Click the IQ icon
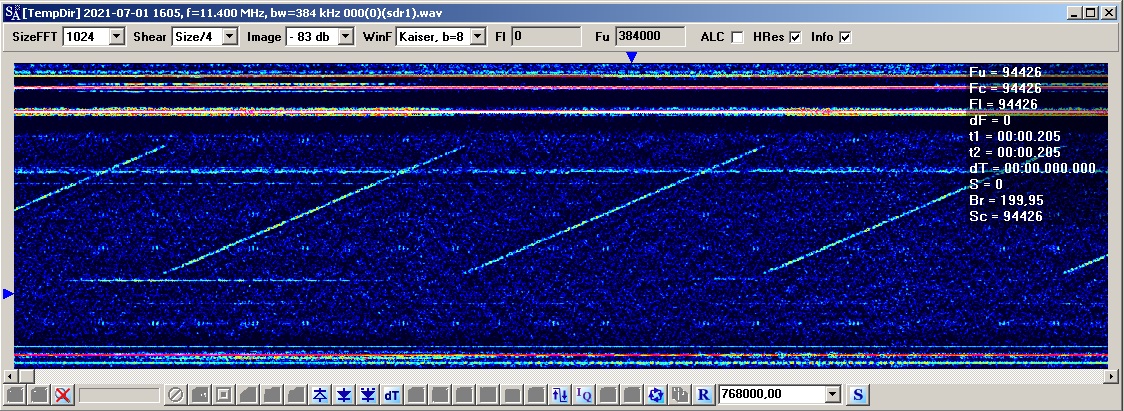The height and width of the screenshot is (411, 1124). [584, 395]
